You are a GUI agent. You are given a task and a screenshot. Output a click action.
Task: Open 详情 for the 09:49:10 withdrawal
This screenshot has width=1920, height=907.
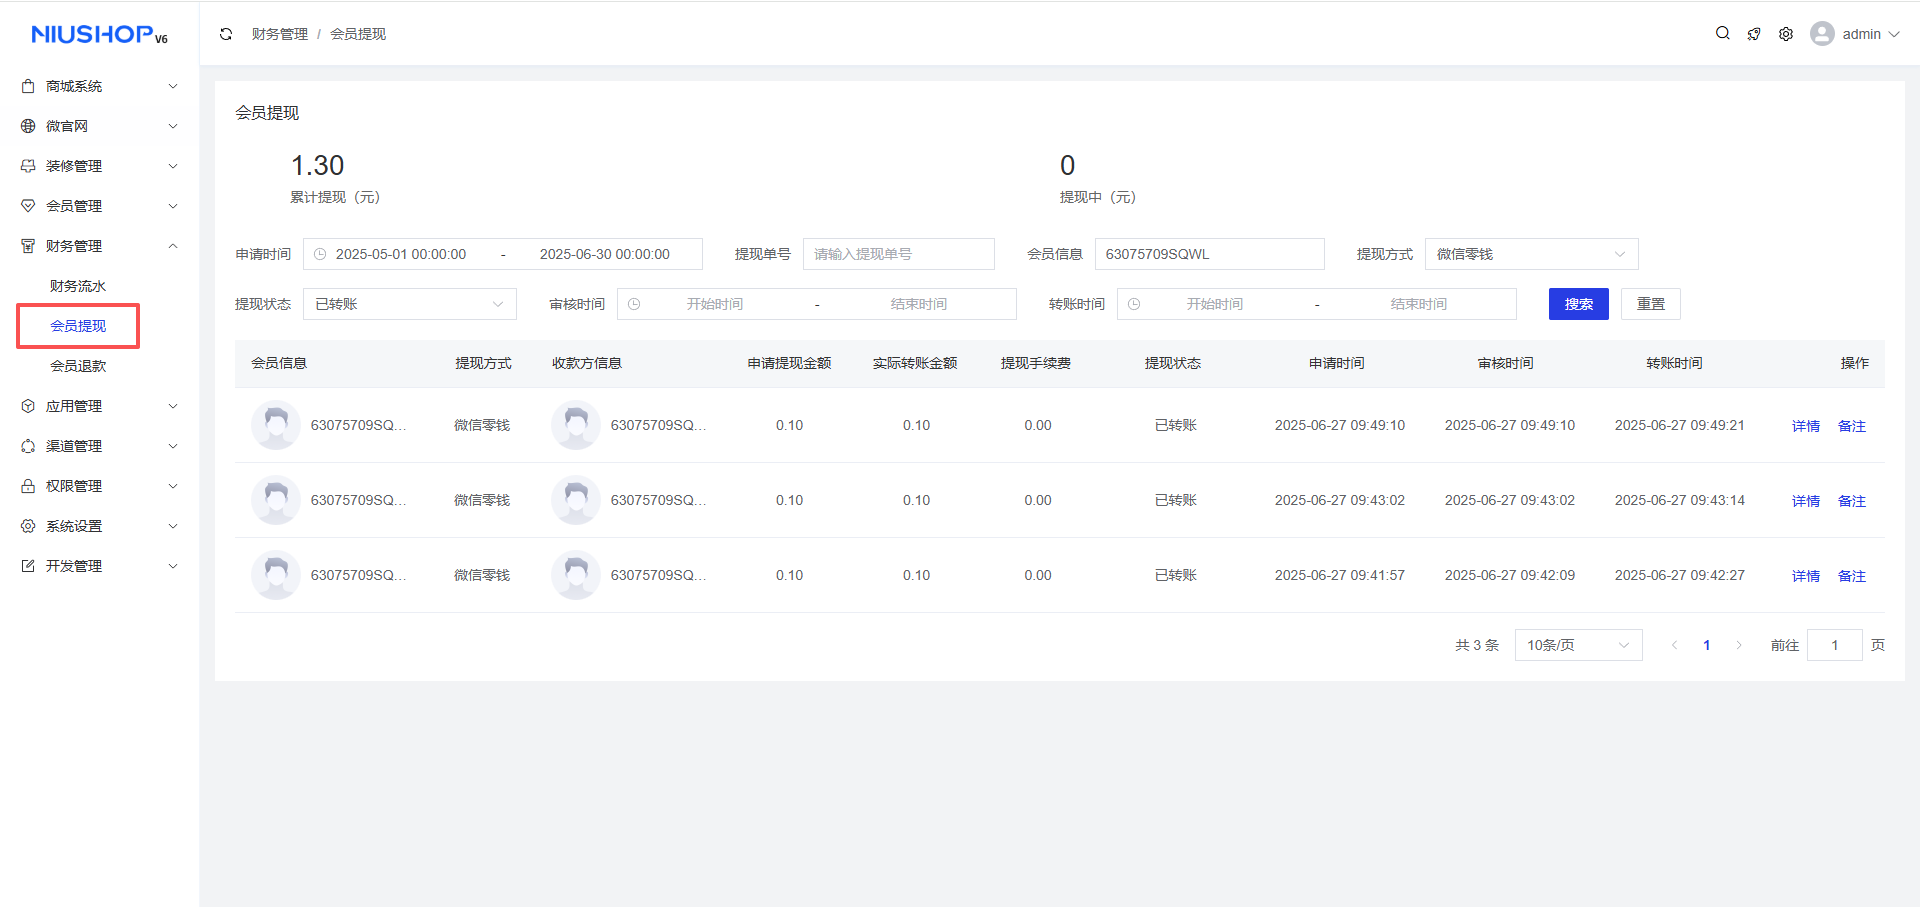1805,426
